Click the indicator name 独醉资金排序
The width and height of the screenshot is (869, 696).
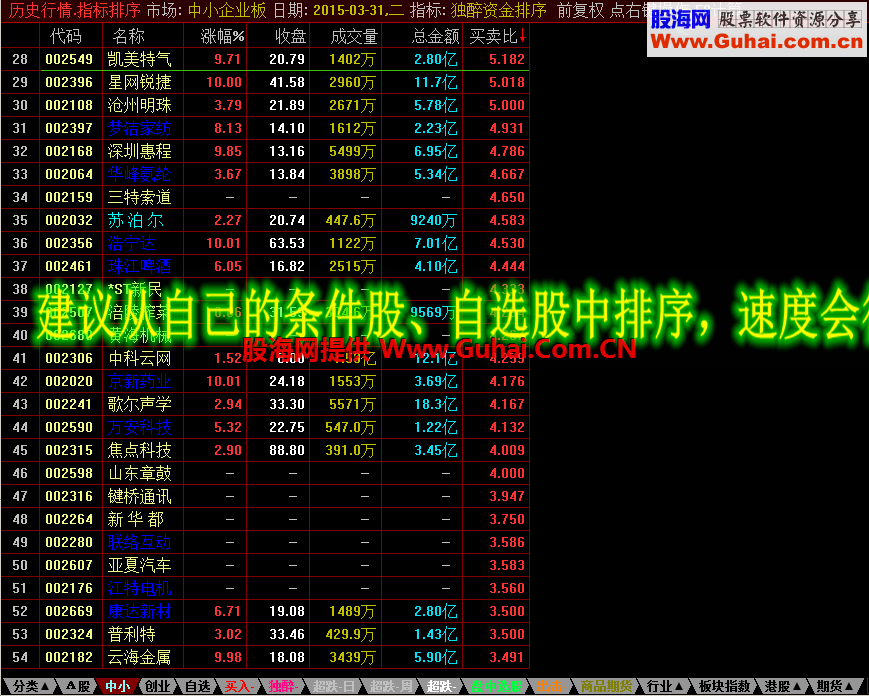tap(498, 10)
